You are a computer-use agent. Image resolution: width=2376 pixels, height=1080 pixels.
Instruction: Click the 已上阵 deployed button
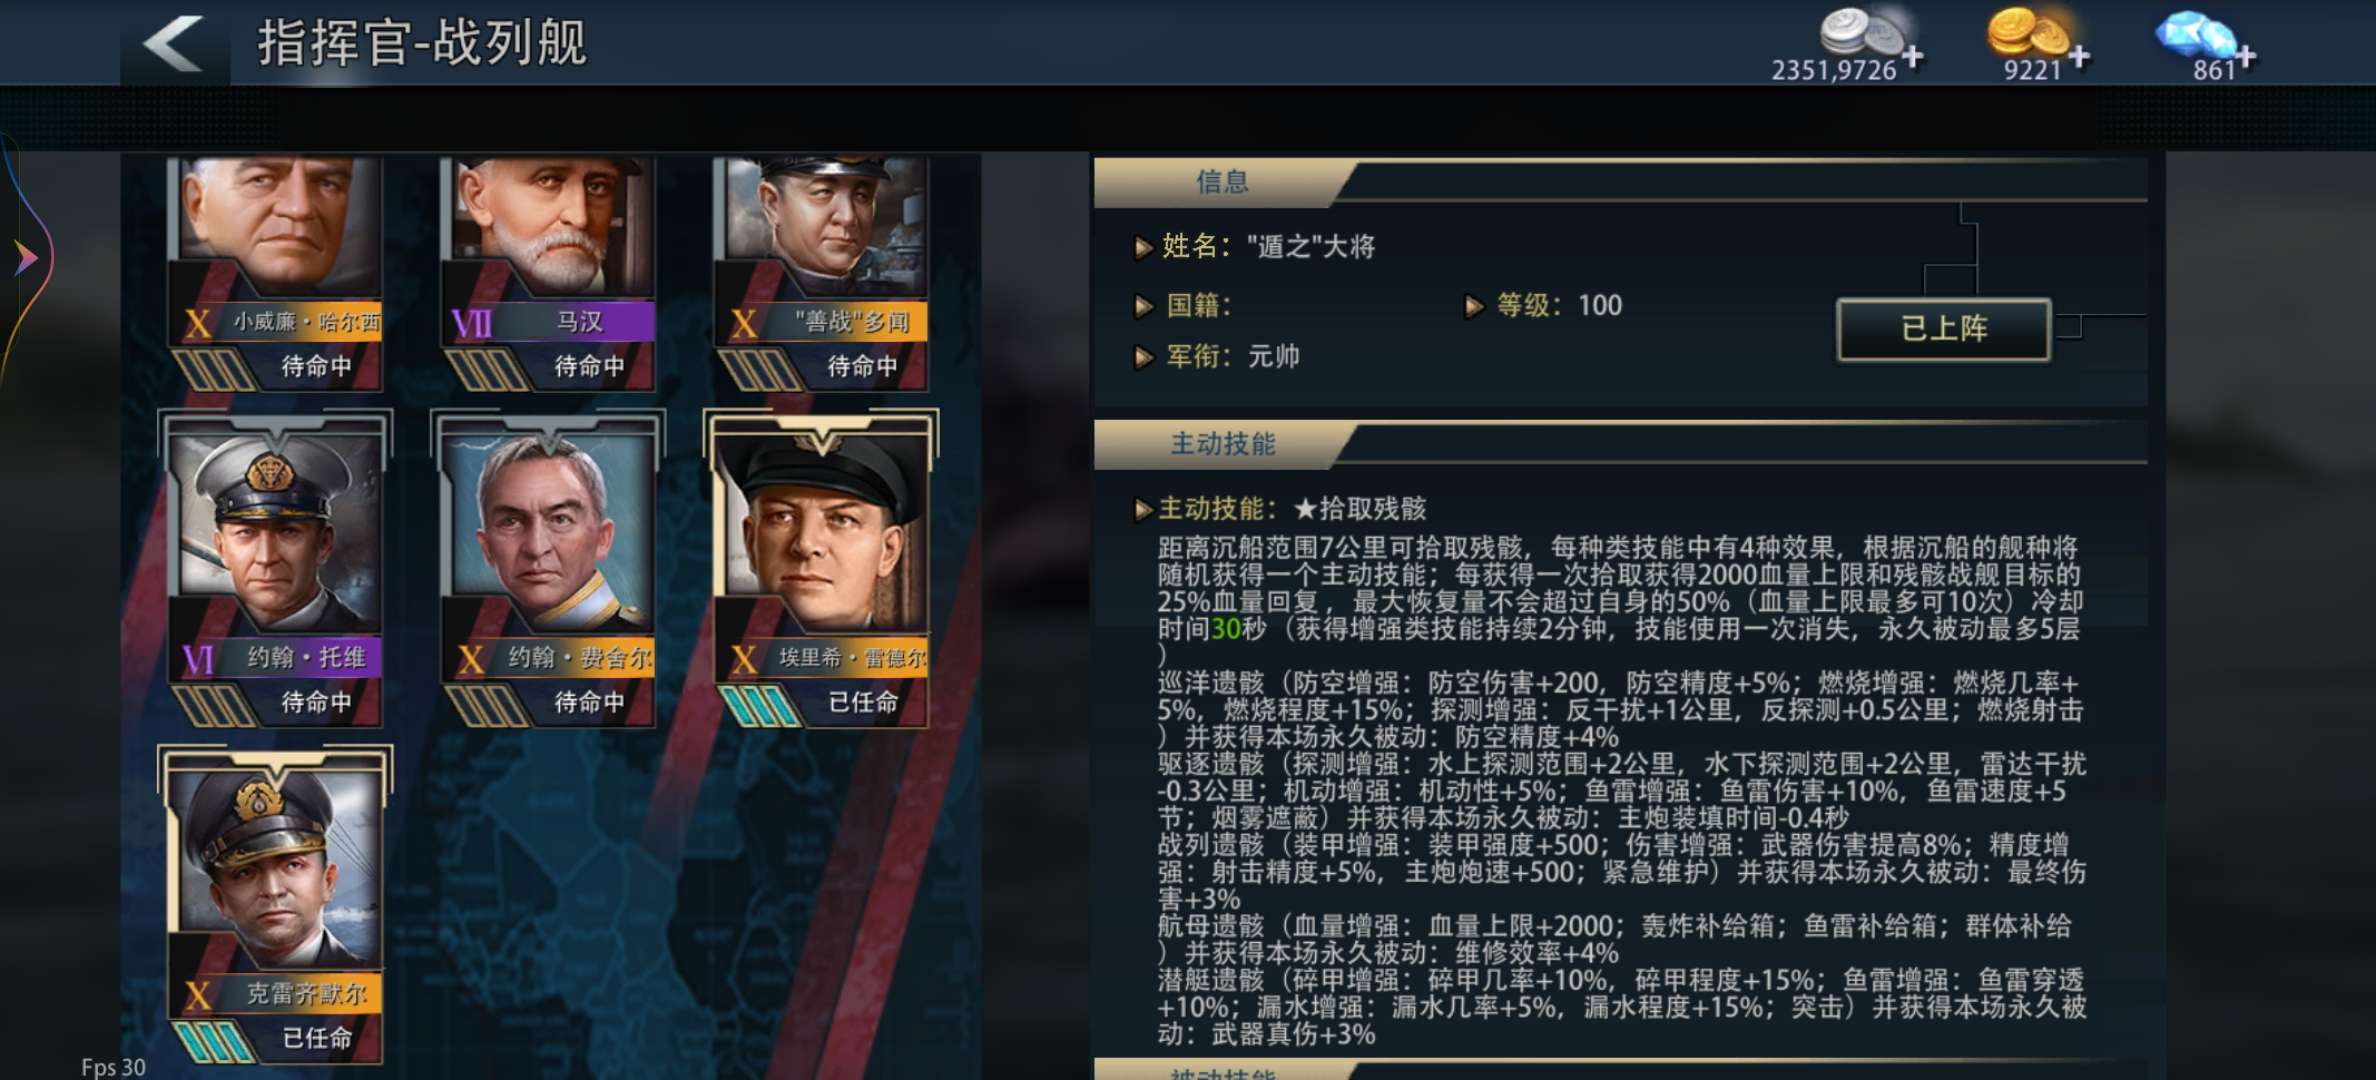tap(1944, 329)
